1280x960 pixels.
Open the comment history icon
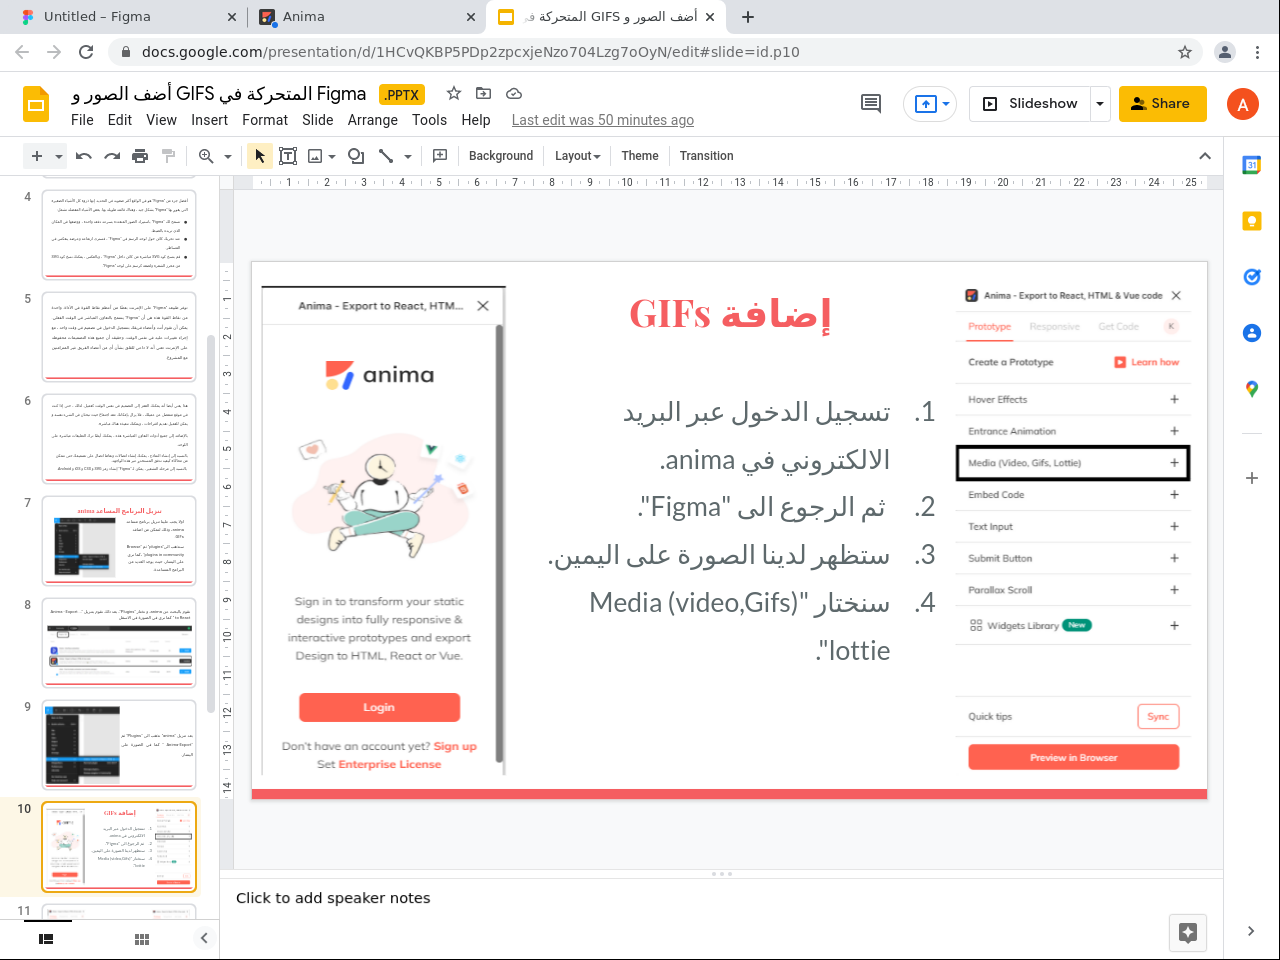point(871,104)
